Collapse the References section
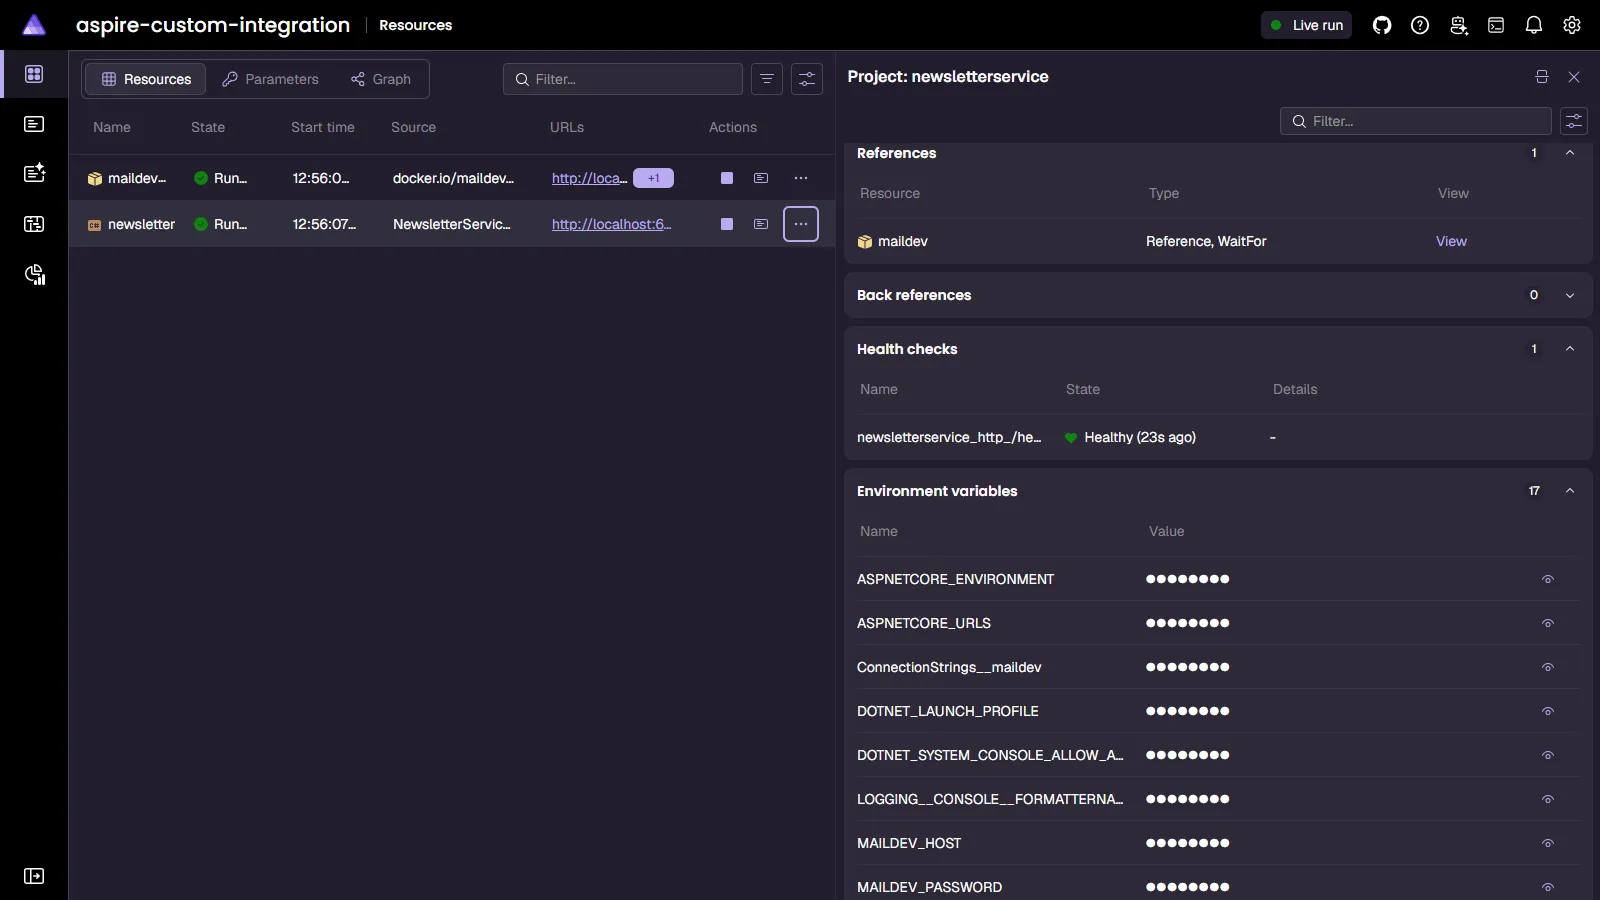The height and width of the screenshot is (900, 1600). point(1570,153)
